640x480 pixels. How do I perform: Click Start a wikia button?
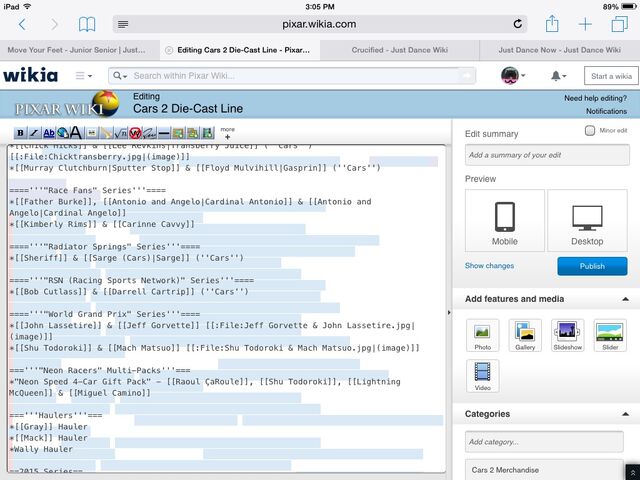[x=611, y=76]
